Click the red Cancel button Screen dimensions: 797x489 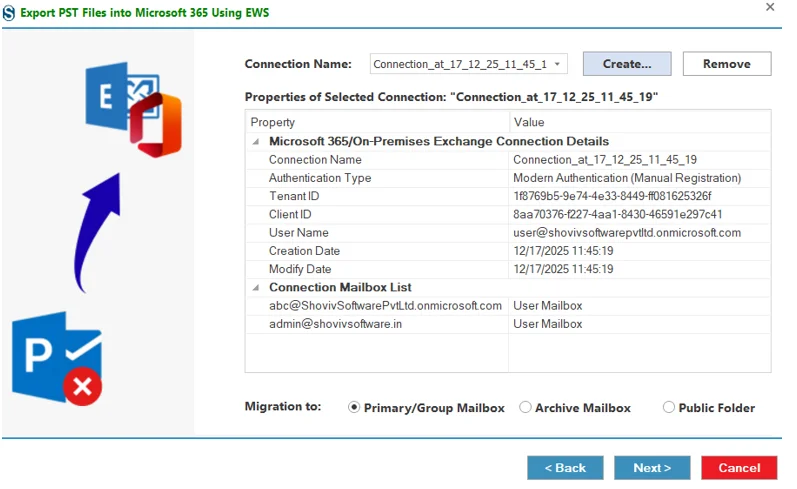click(739, 468)
